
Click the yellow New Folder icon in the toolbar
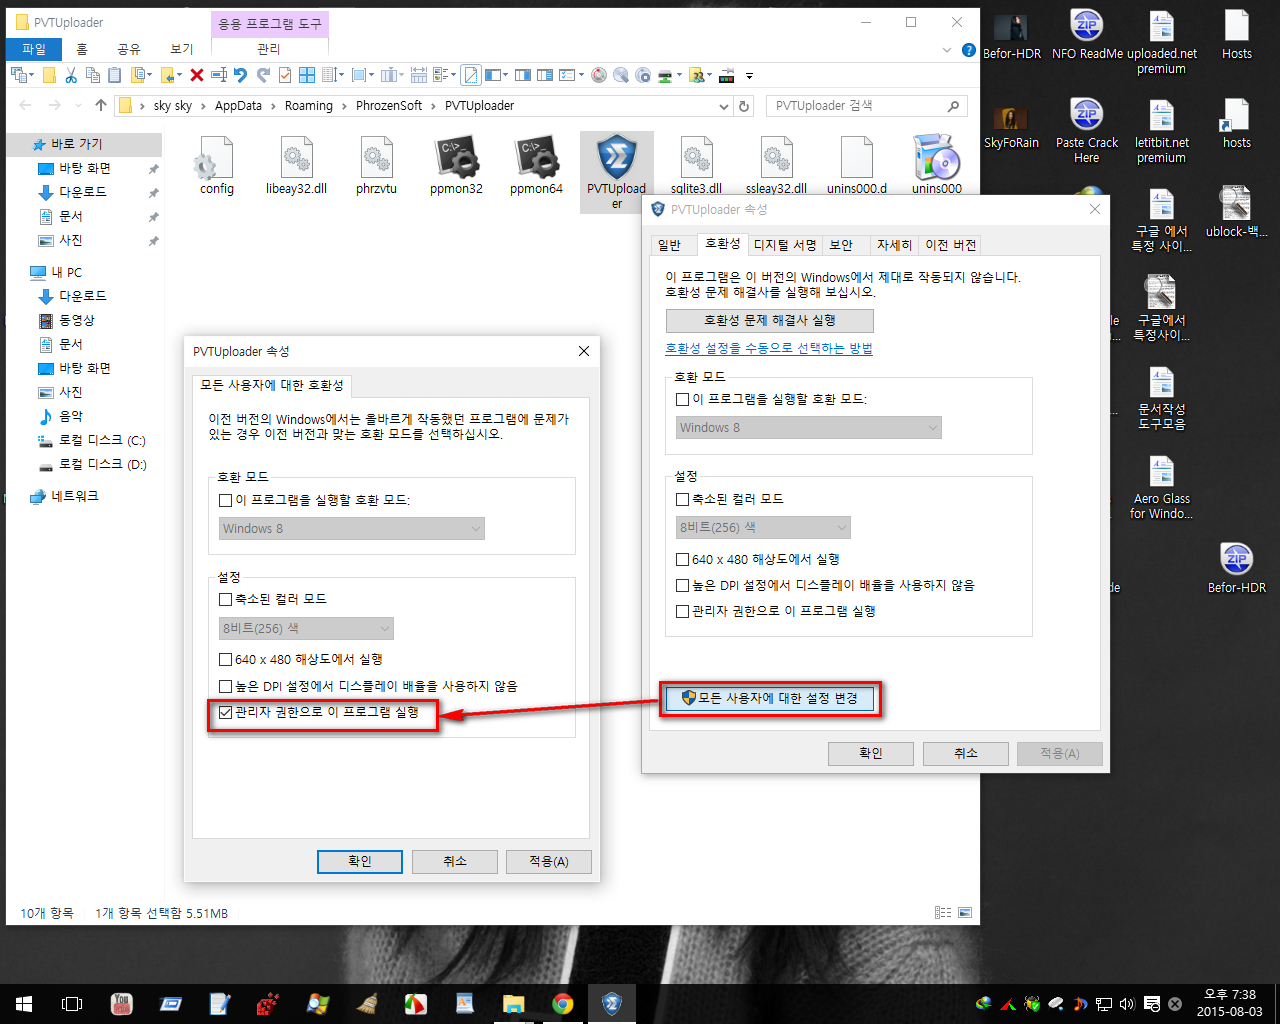coord(49,75)
